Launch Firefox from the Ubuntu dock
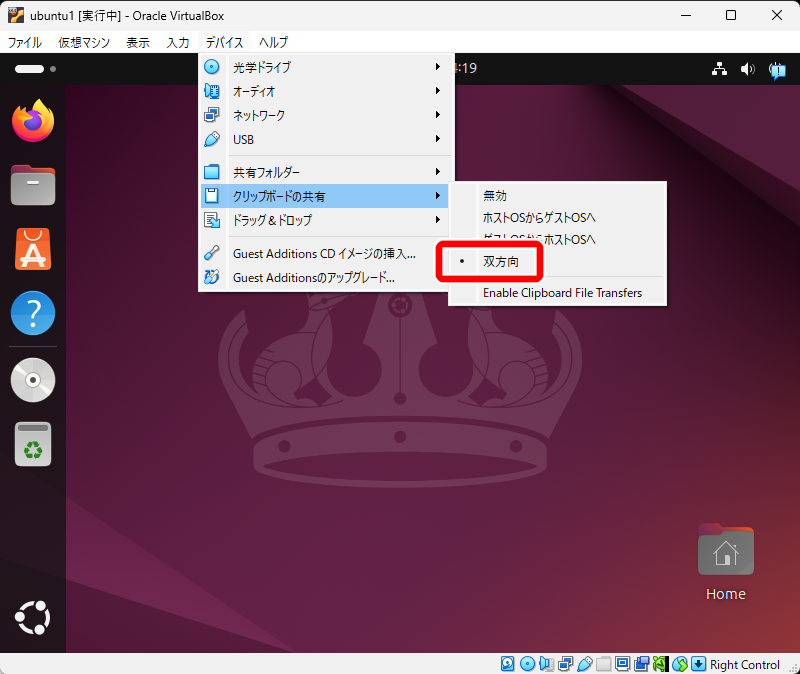 [x=33, y=121]
